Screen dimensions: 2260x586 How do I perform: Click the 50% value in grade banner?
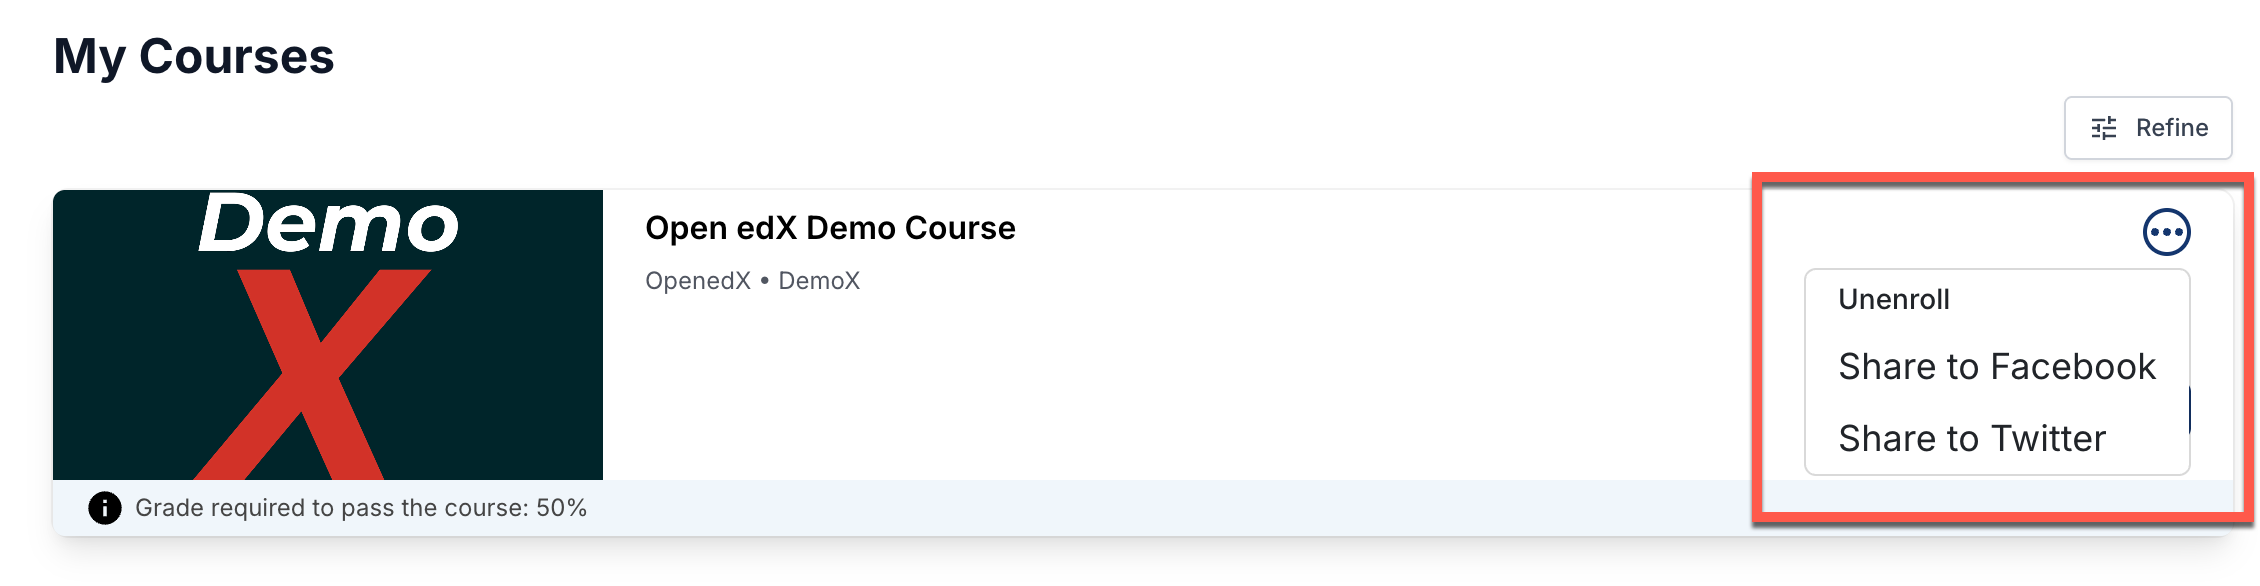tap(561, 508)
